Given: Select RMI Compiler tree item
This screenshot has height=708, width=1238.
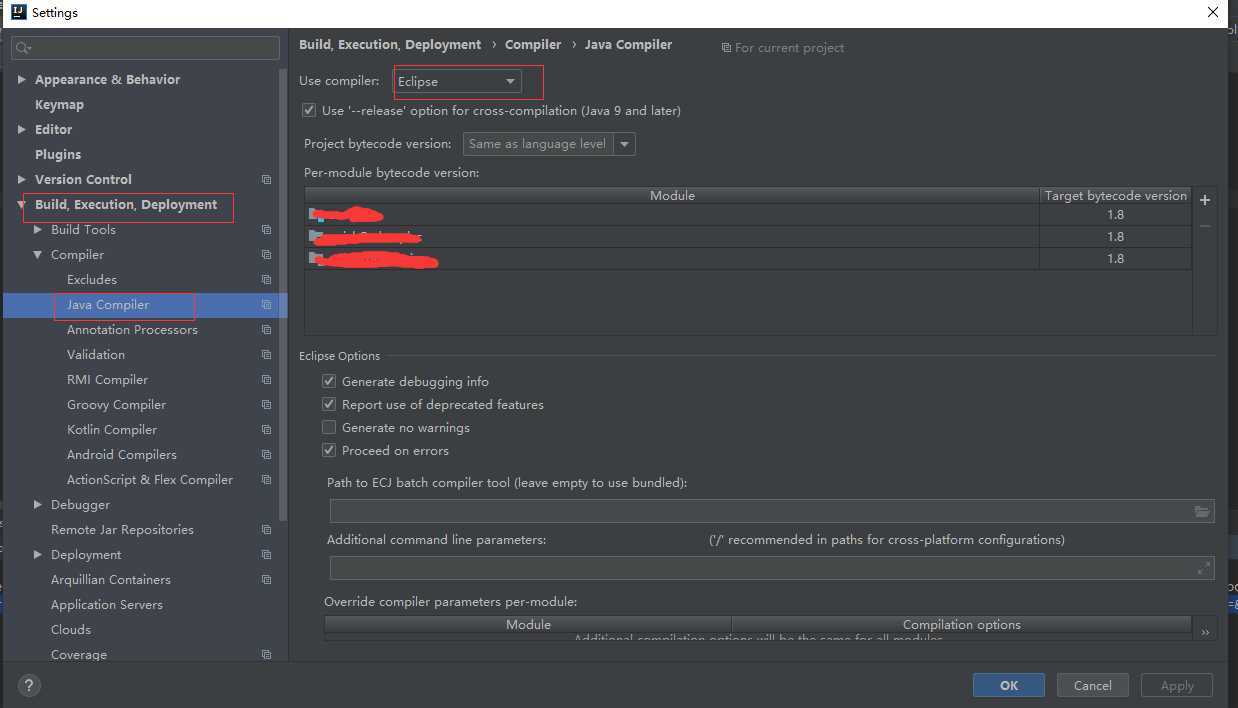Looking at the screenshot, I should [107, 380].
